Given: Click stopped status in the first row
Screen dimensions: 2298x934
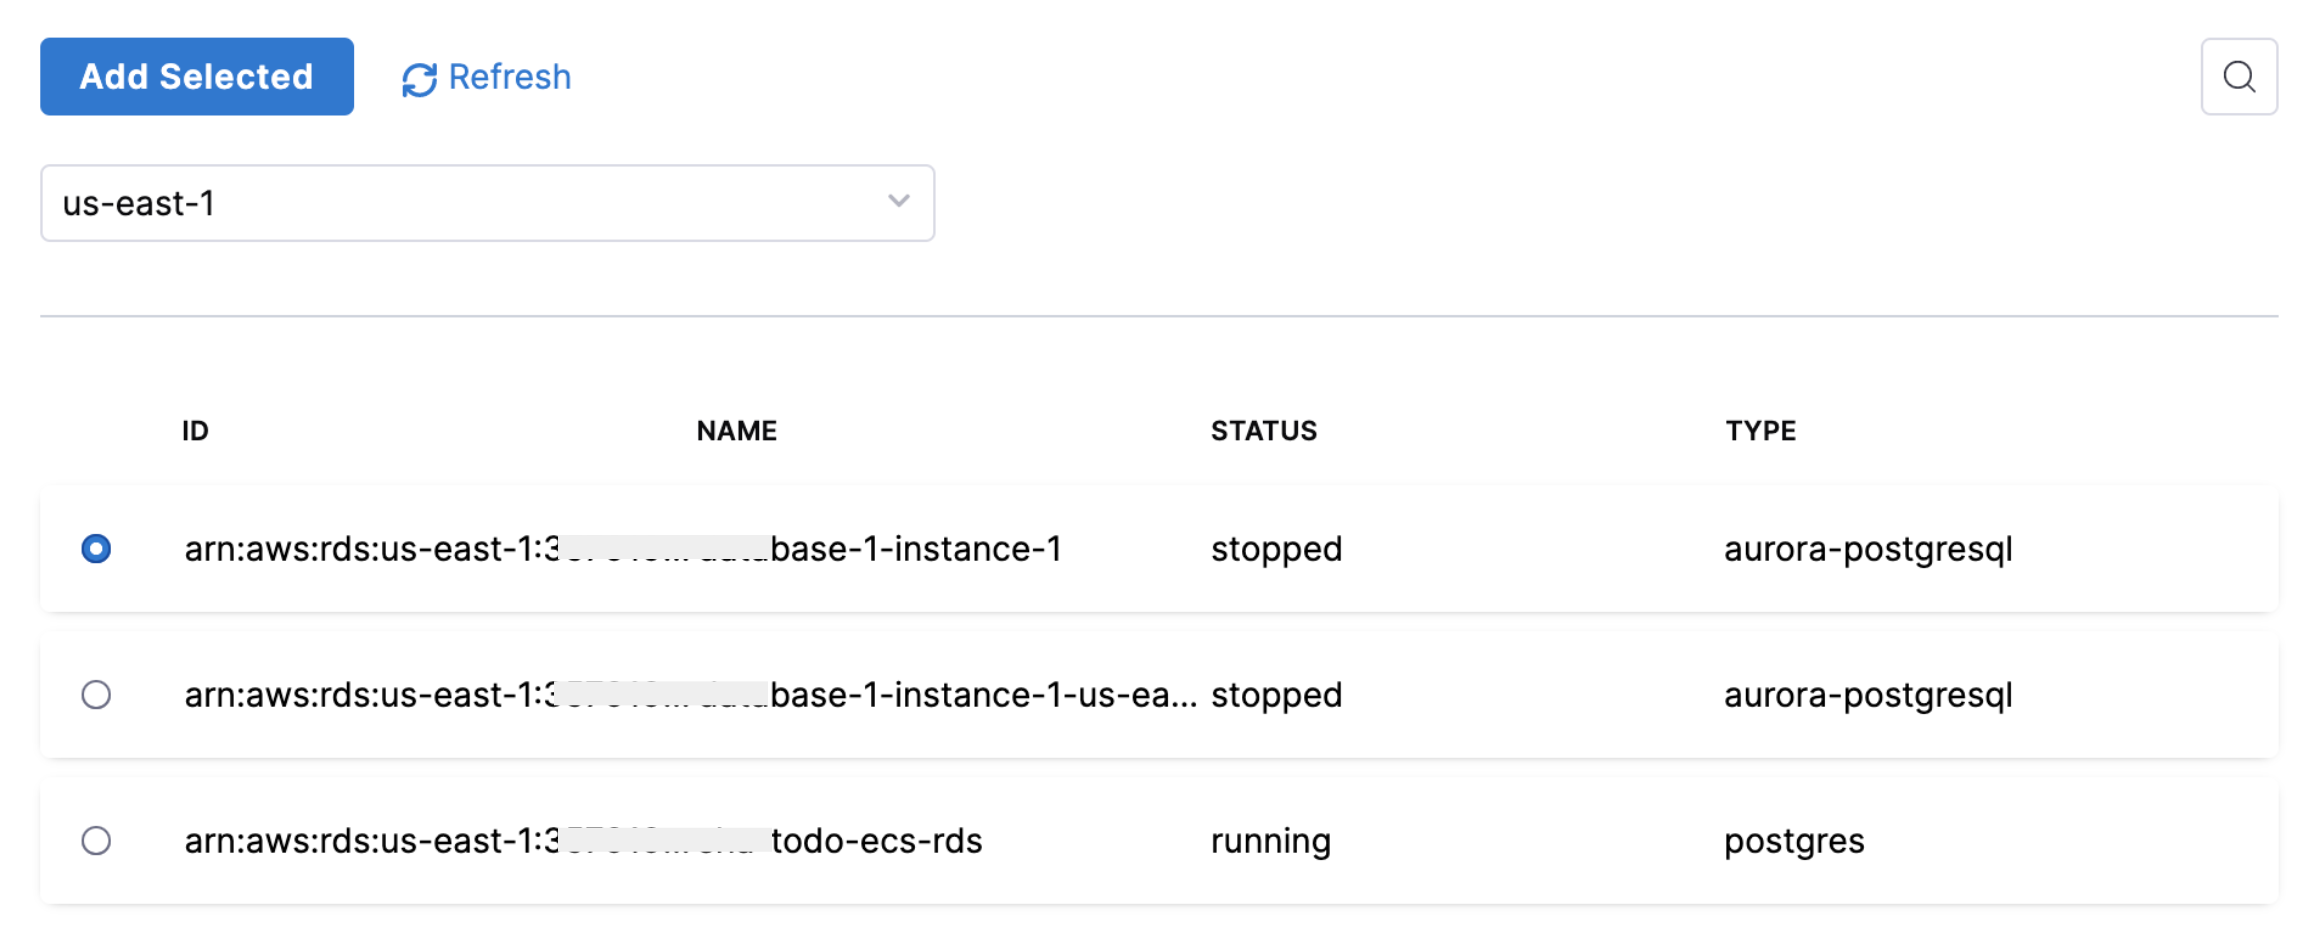Looking at the screenshot, I should pyautogui.click(x=1275, y=549).
